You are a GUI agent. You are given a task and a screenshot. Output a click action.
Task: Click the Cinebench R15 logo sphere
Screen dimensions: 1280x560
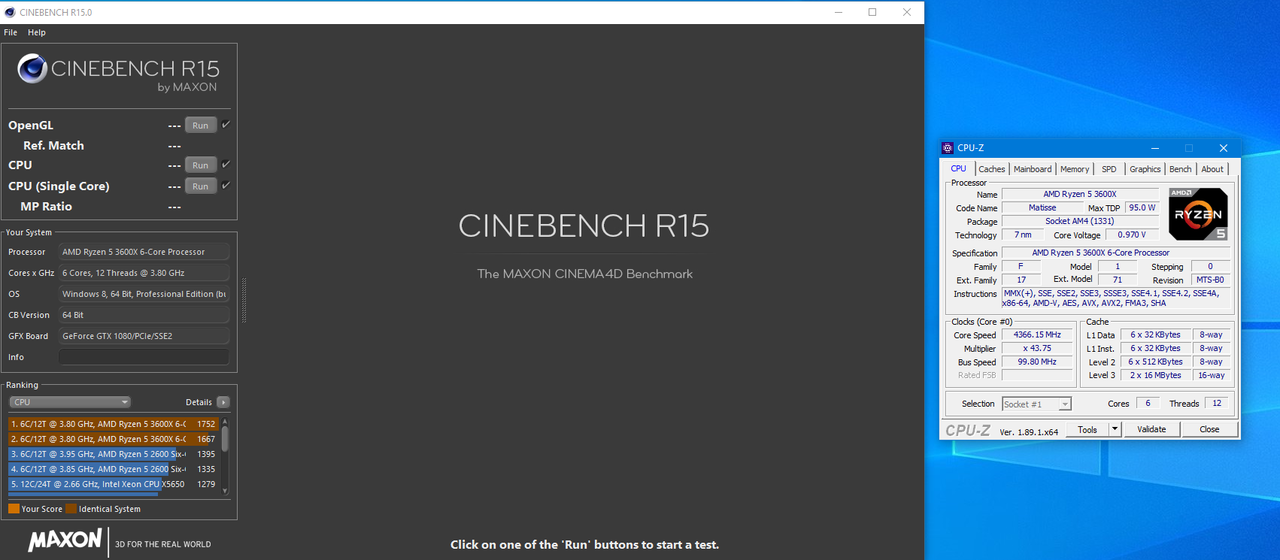point(32,69)
